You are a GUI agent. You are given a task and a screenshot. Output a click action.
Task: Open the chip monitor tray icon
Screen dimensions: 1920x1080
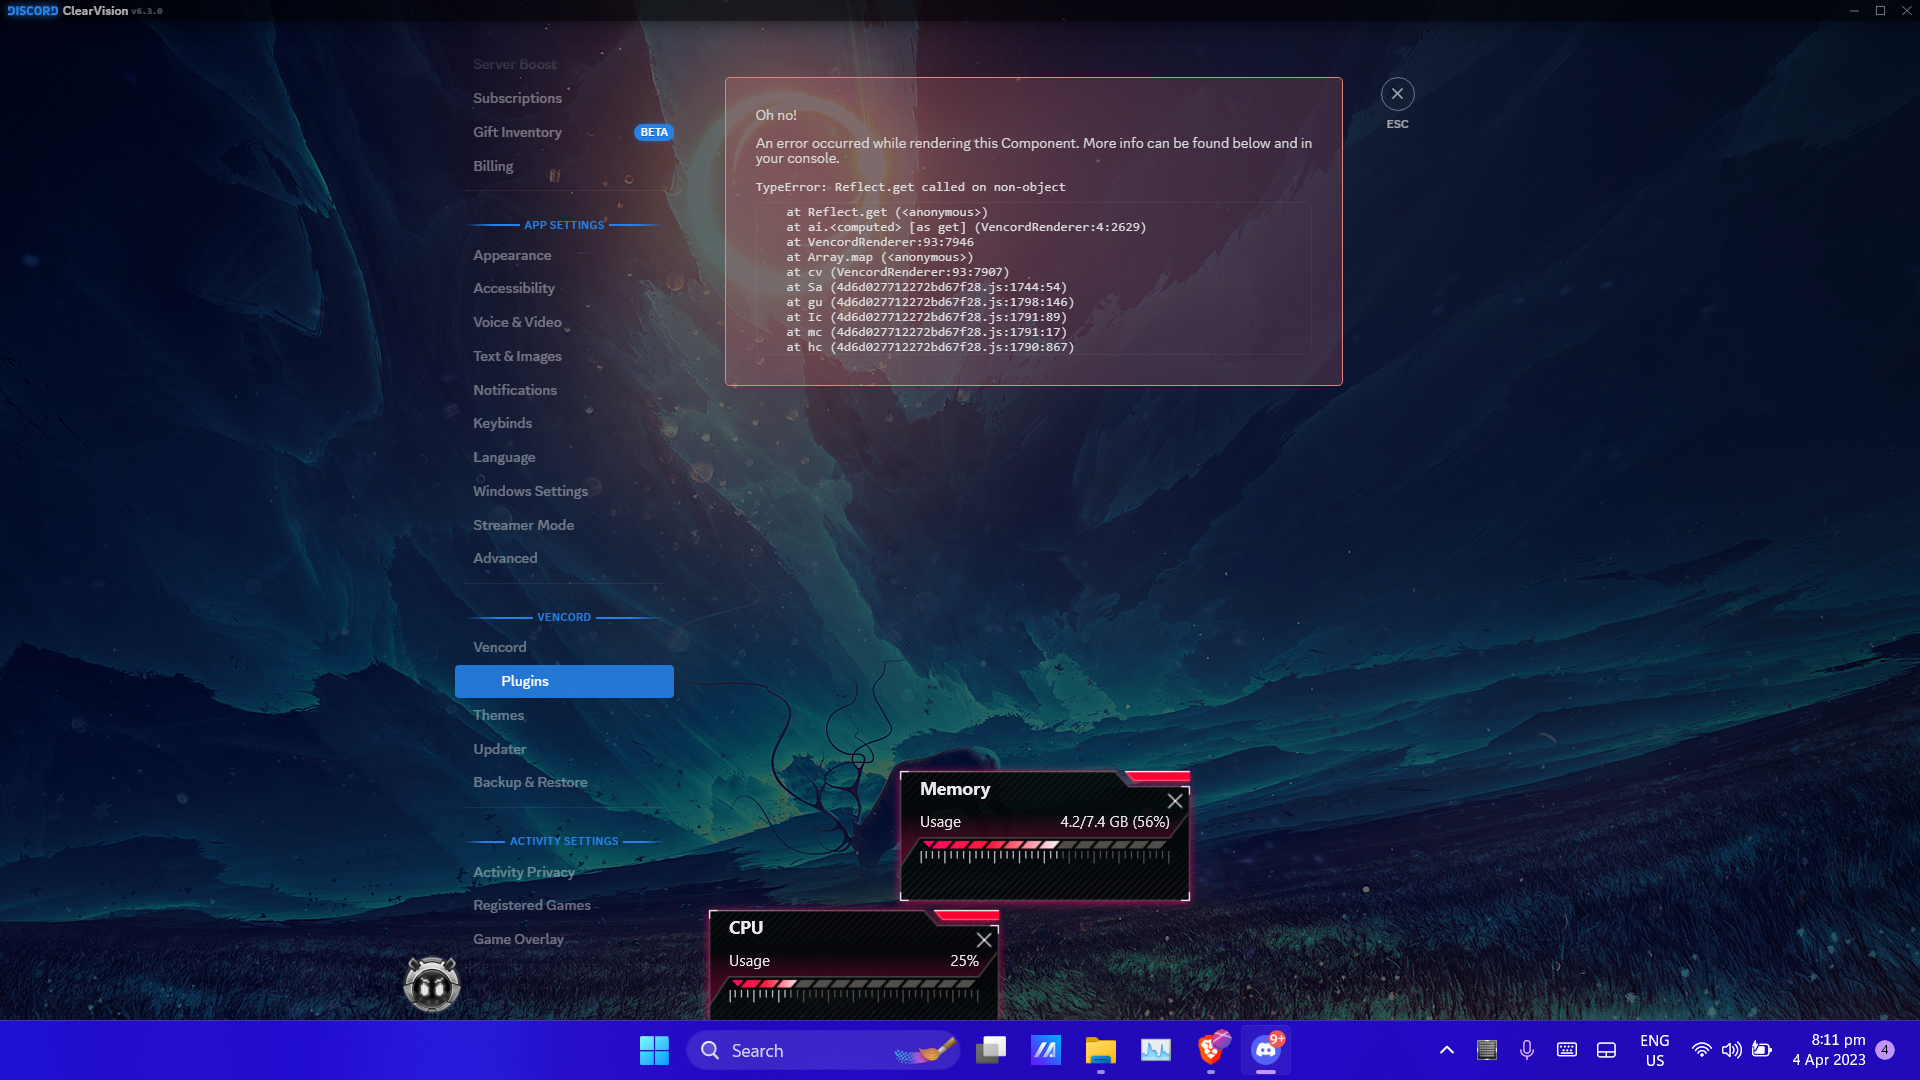coord(1486,1050)
